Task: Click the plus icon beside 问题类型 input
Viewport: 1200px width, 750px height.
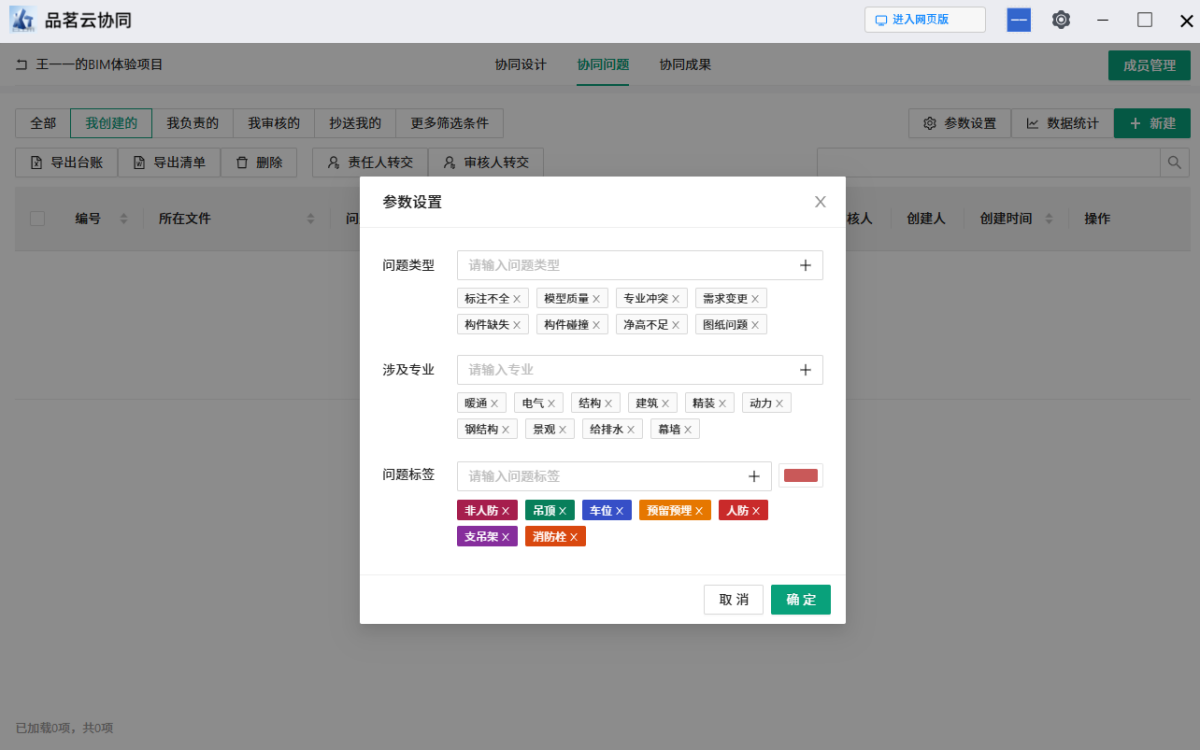Action: 805,265
